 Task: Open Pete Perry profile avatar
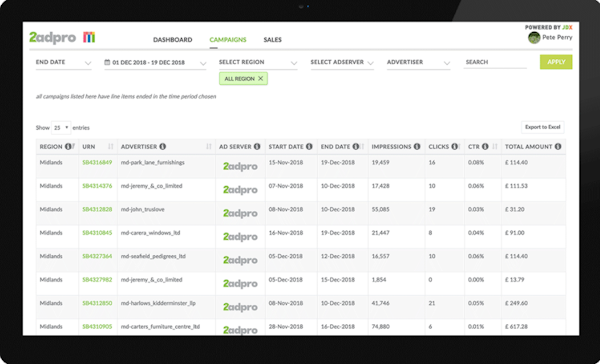pyautogui.click(x=534, y=38)
